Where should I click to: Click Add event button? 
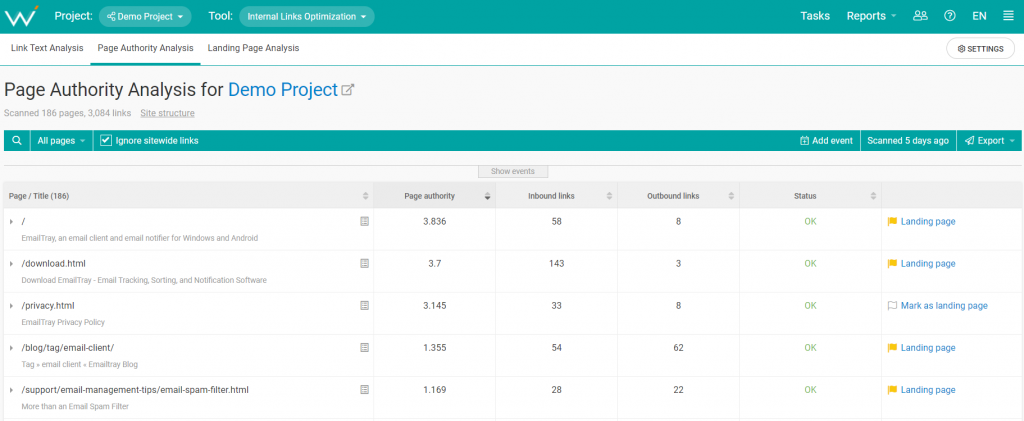click(826, 140)
